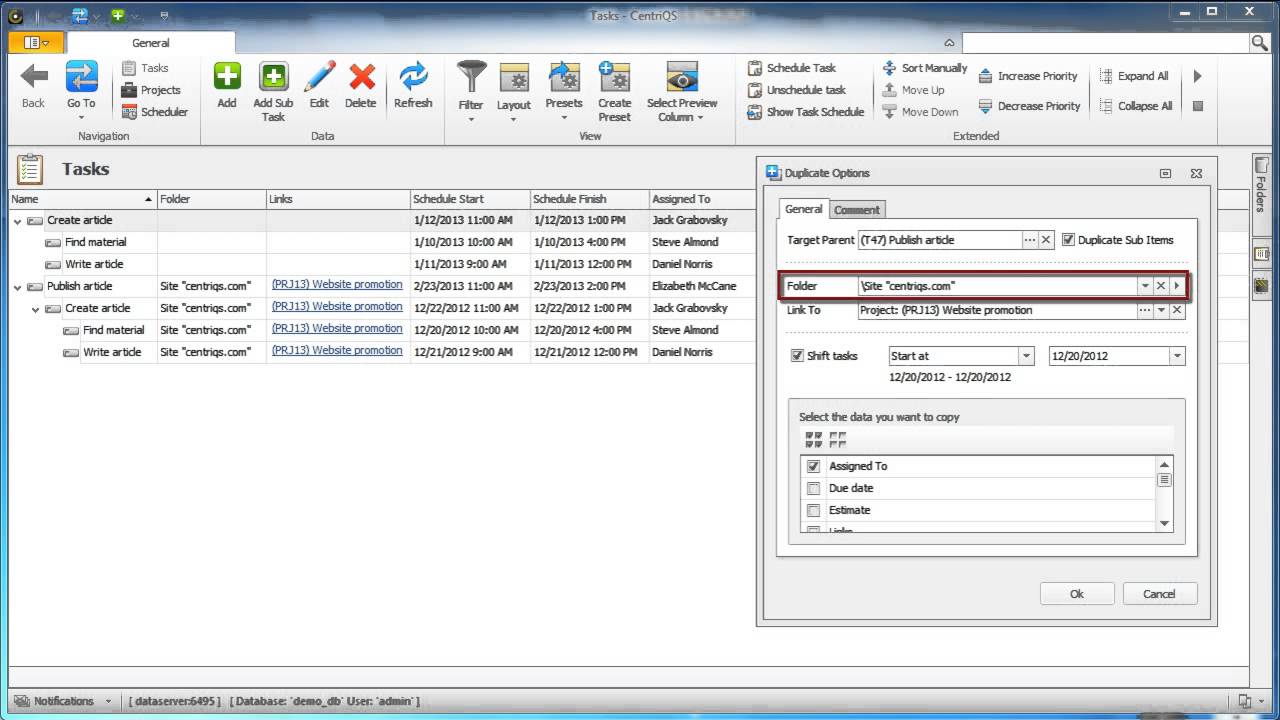
Task: Click Collapse All
Action: (1135, 106)
